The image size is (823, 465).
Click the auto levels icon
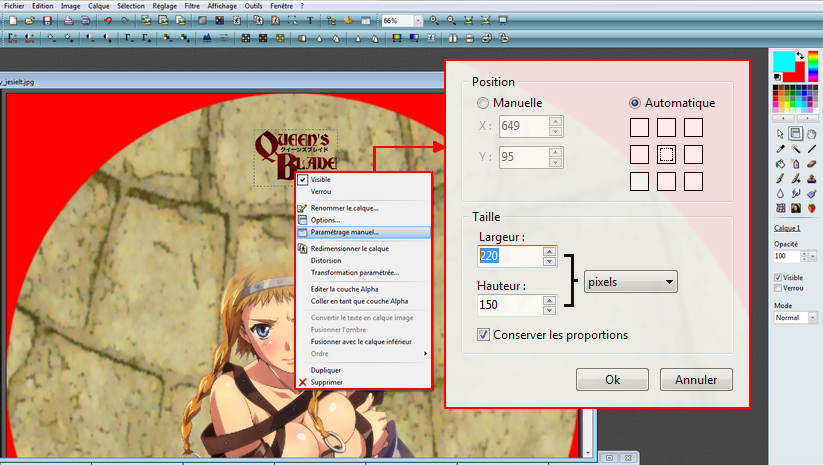click(x=13, y=38)
